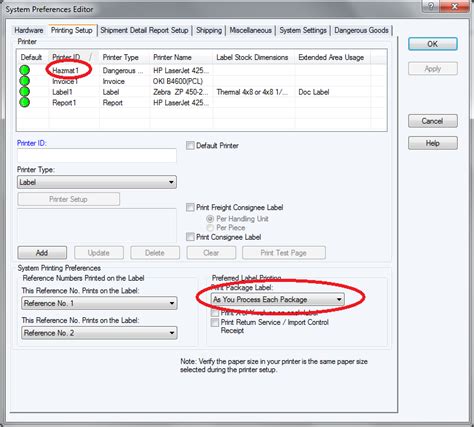Click the Extended Area Usage column header
474x427 pixels.
(x=332, y=57)
